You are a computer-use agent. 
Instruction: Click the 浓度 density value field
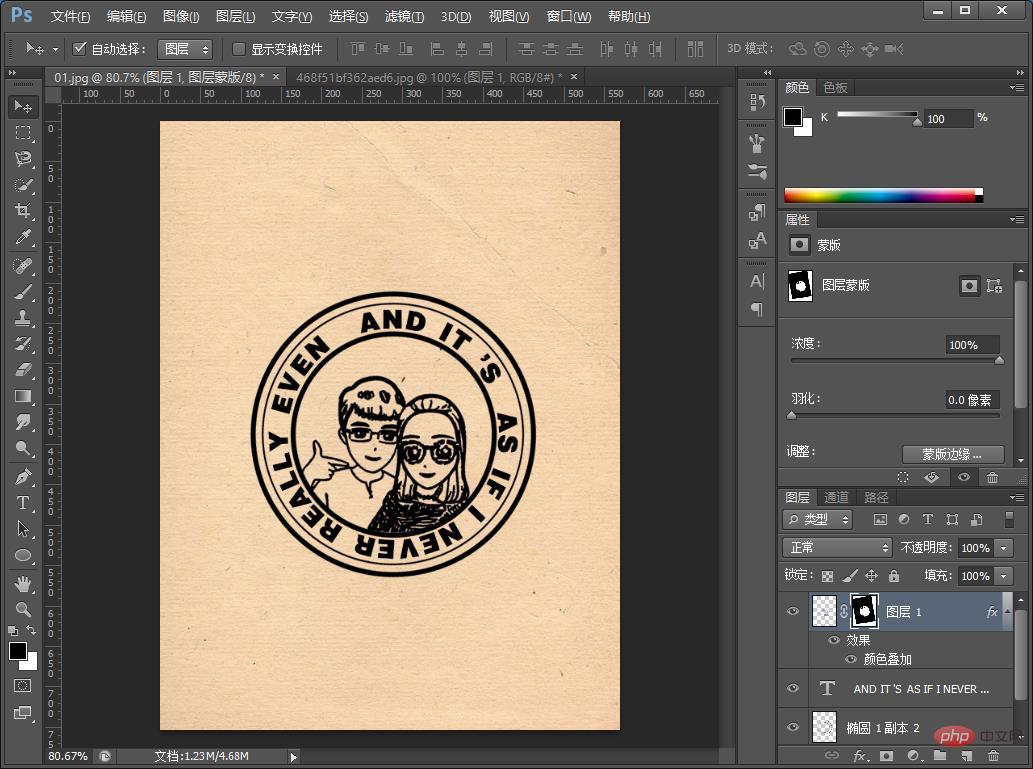tap(972, 345)
